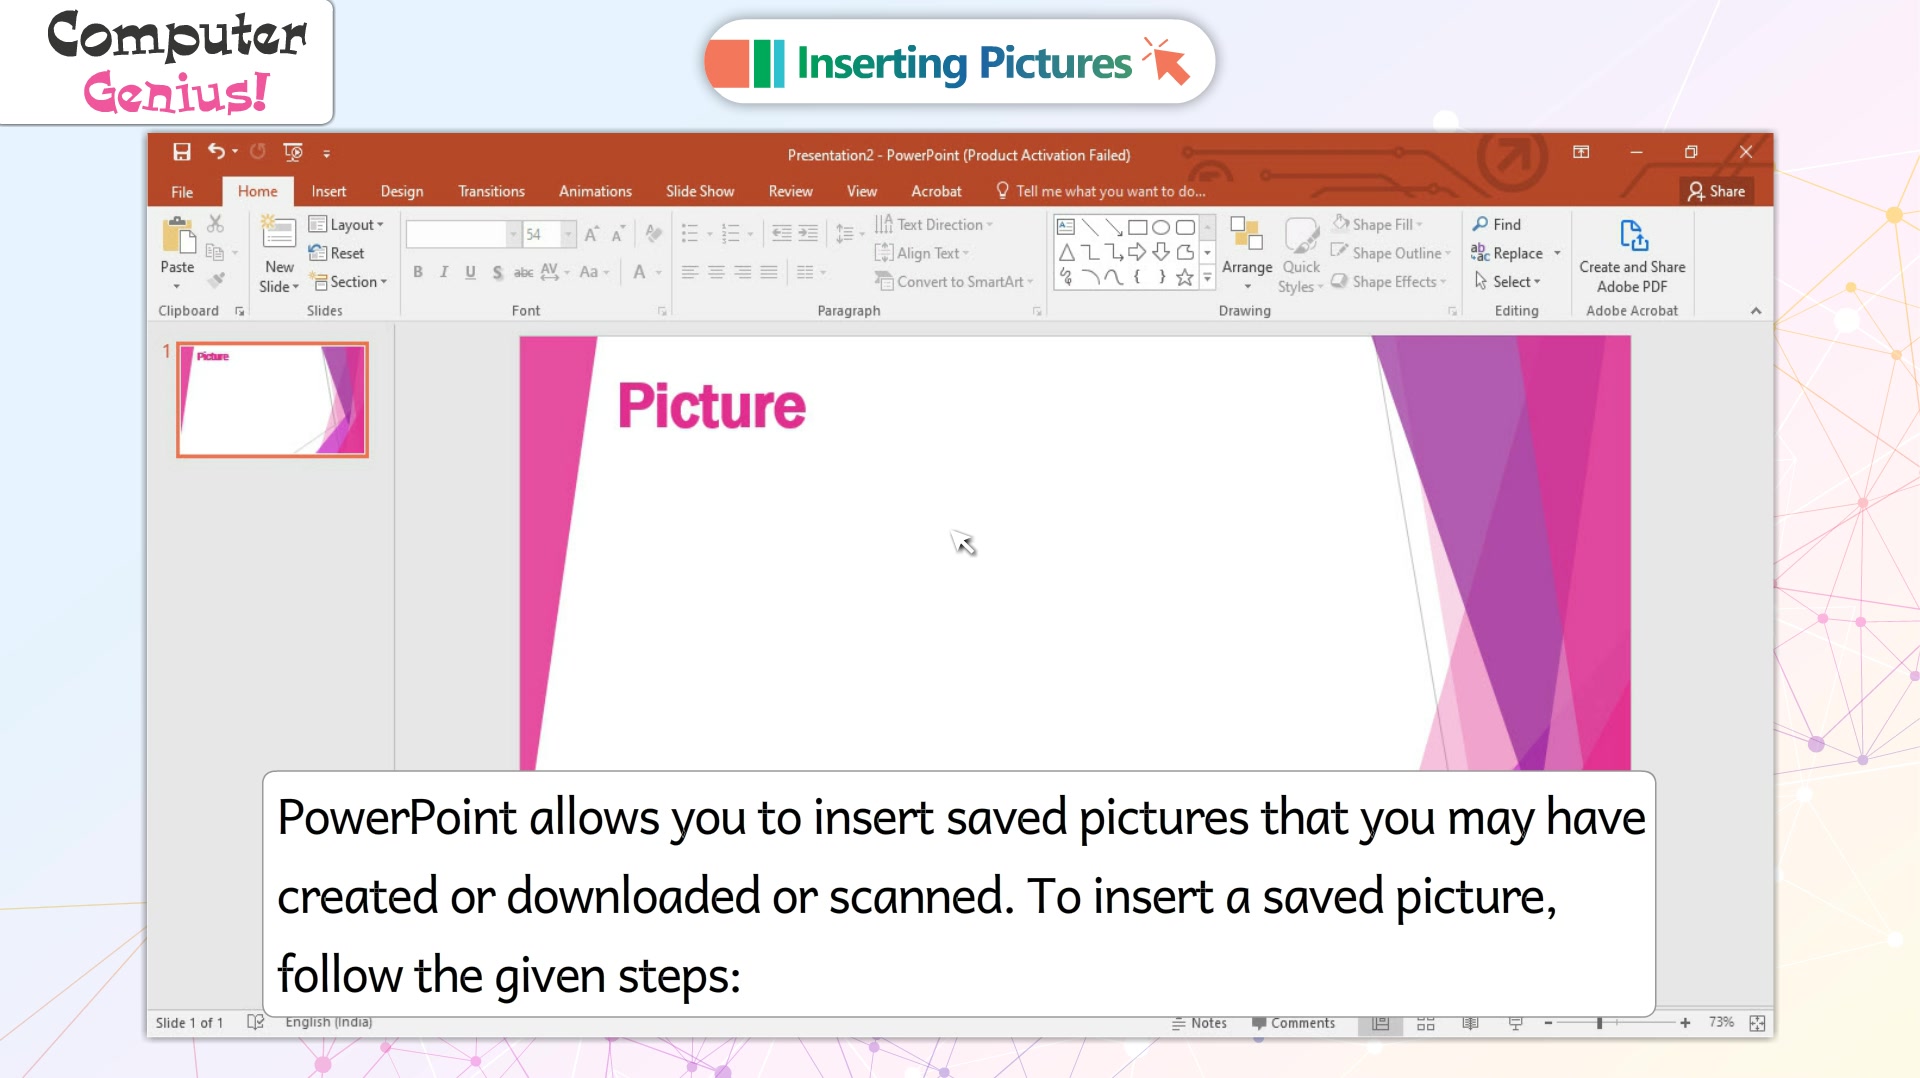
Task: Click the New Slide icon
Action: pyautogui.click(x=279, y=234)
